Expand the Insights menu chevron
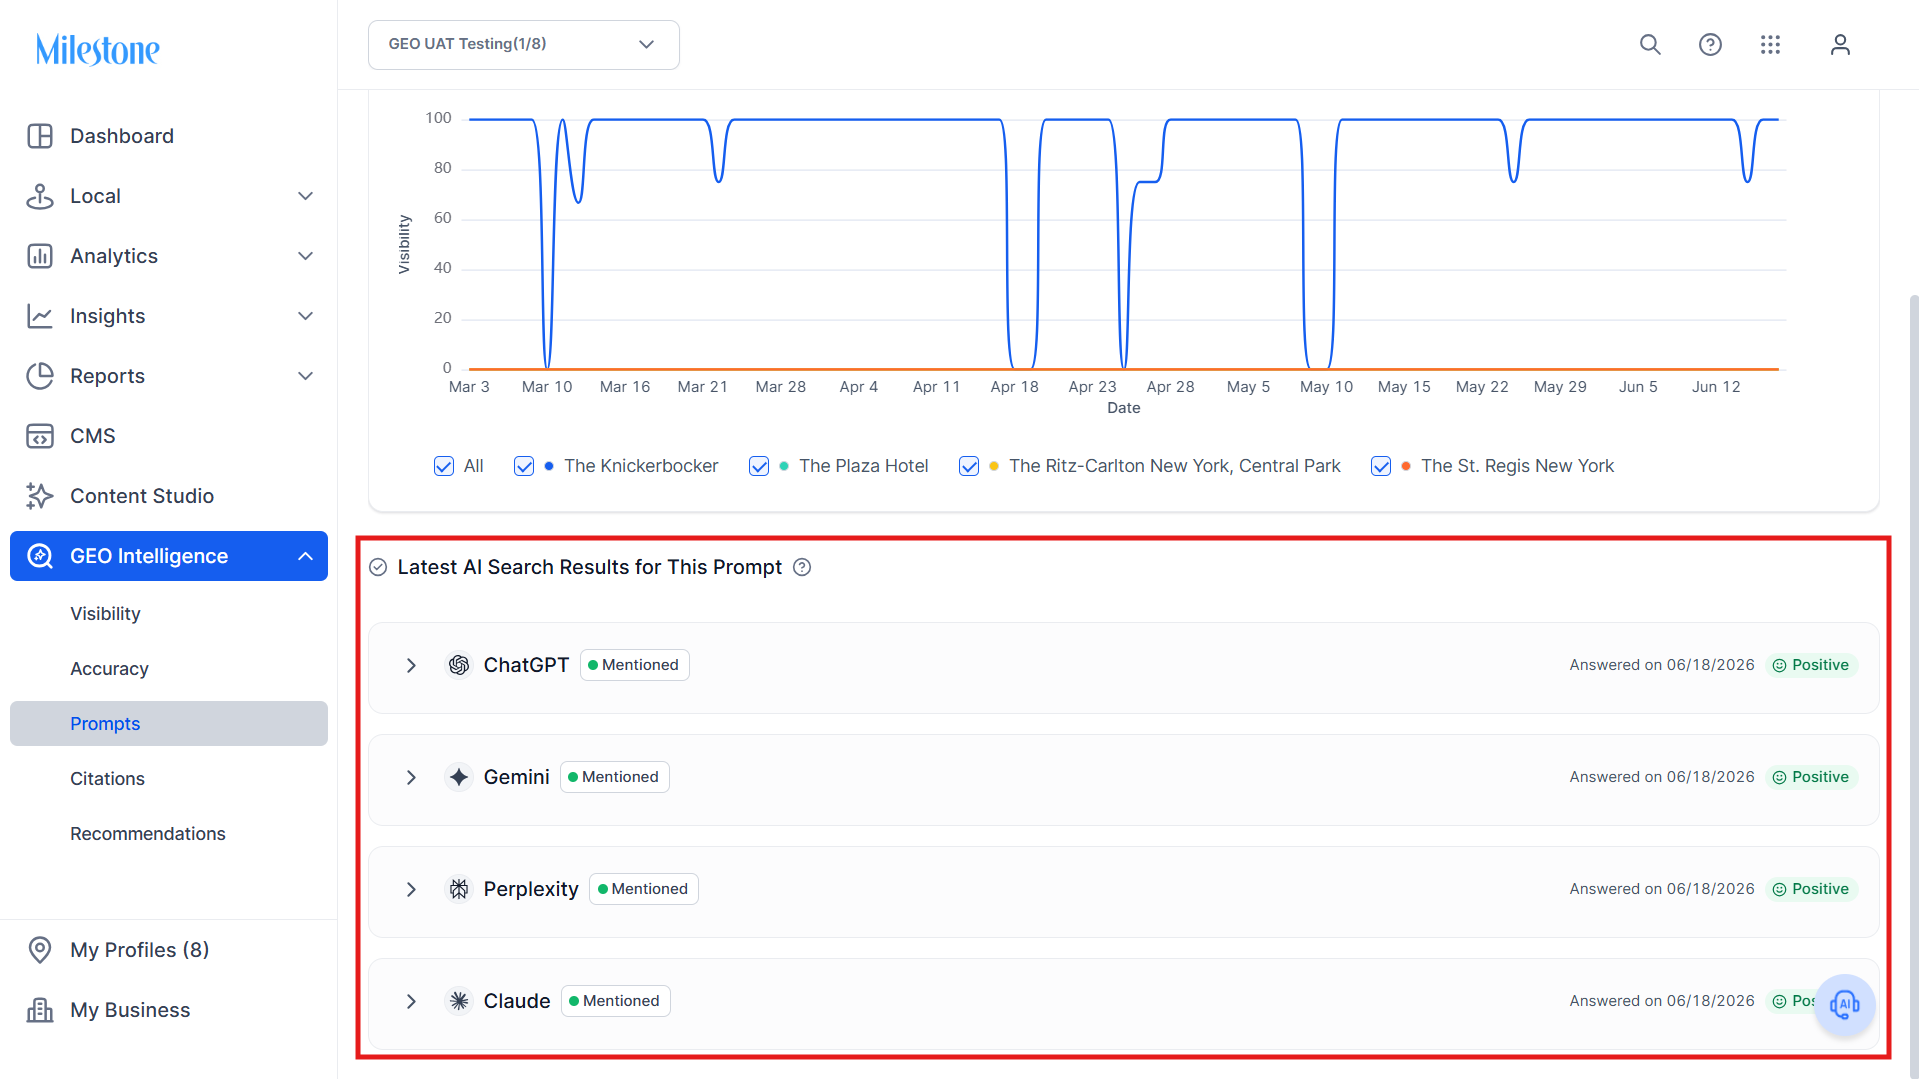Screen dimensions: 1919x1079 306,316
